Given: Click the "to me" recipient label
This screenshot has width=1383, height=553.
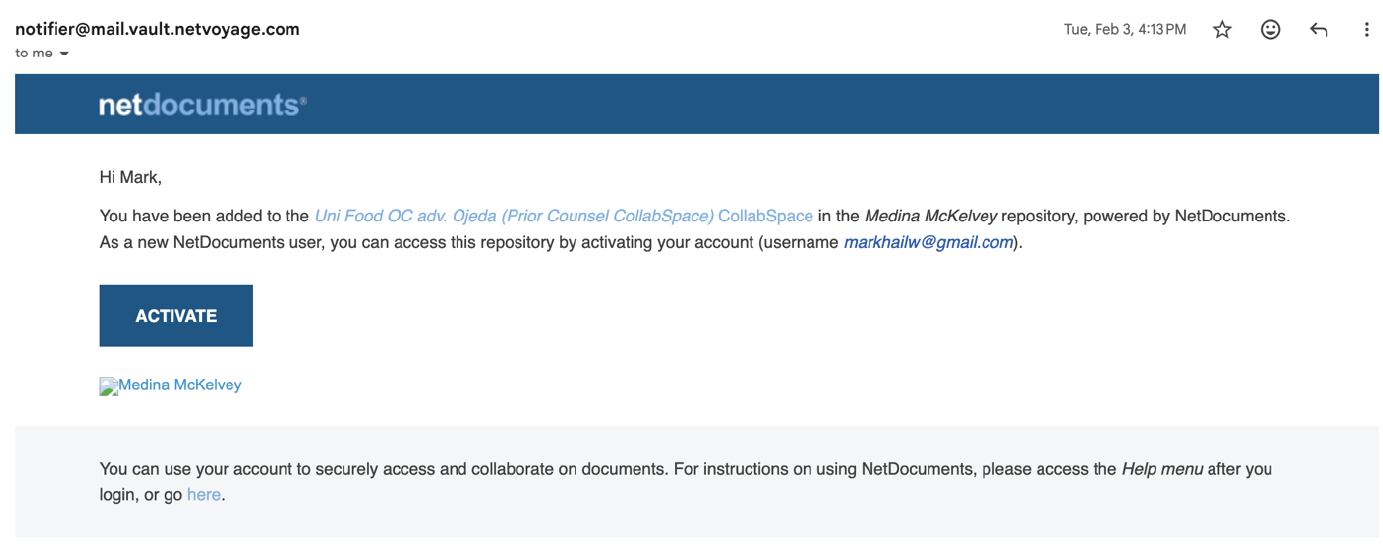Looking at the screenshot, I should coord(34,53).
